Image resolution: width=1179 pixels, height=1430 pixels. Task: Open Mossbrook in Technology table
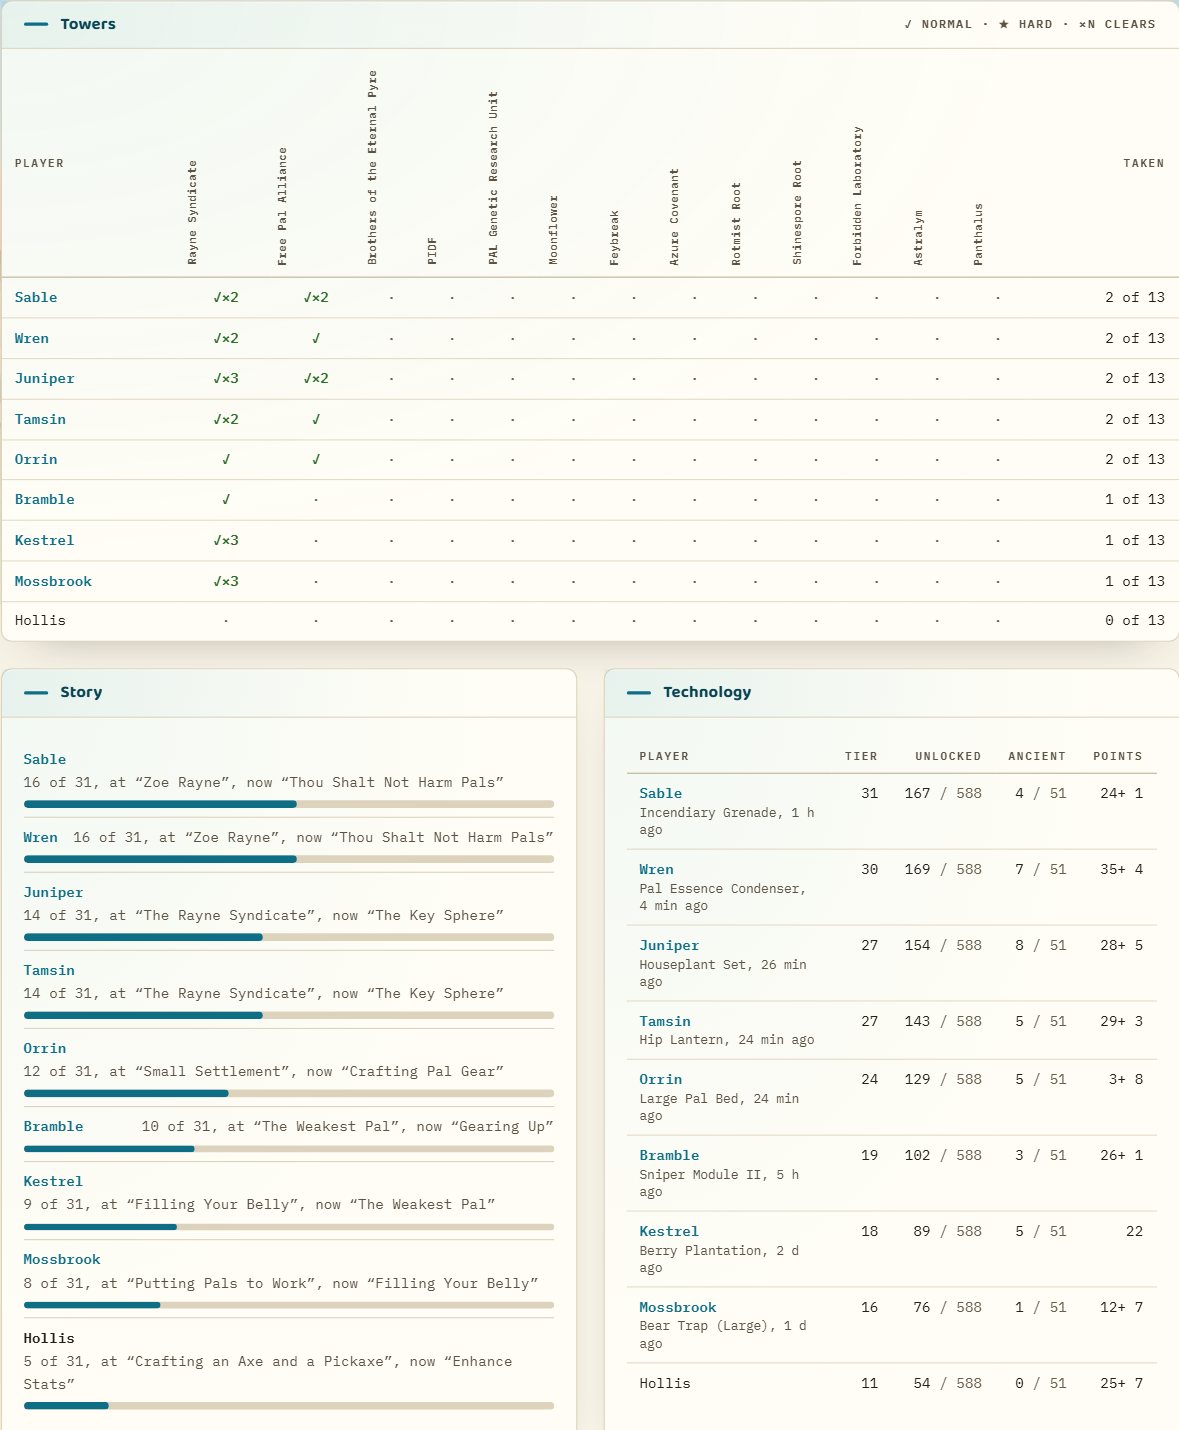(x=678, y=1308)
